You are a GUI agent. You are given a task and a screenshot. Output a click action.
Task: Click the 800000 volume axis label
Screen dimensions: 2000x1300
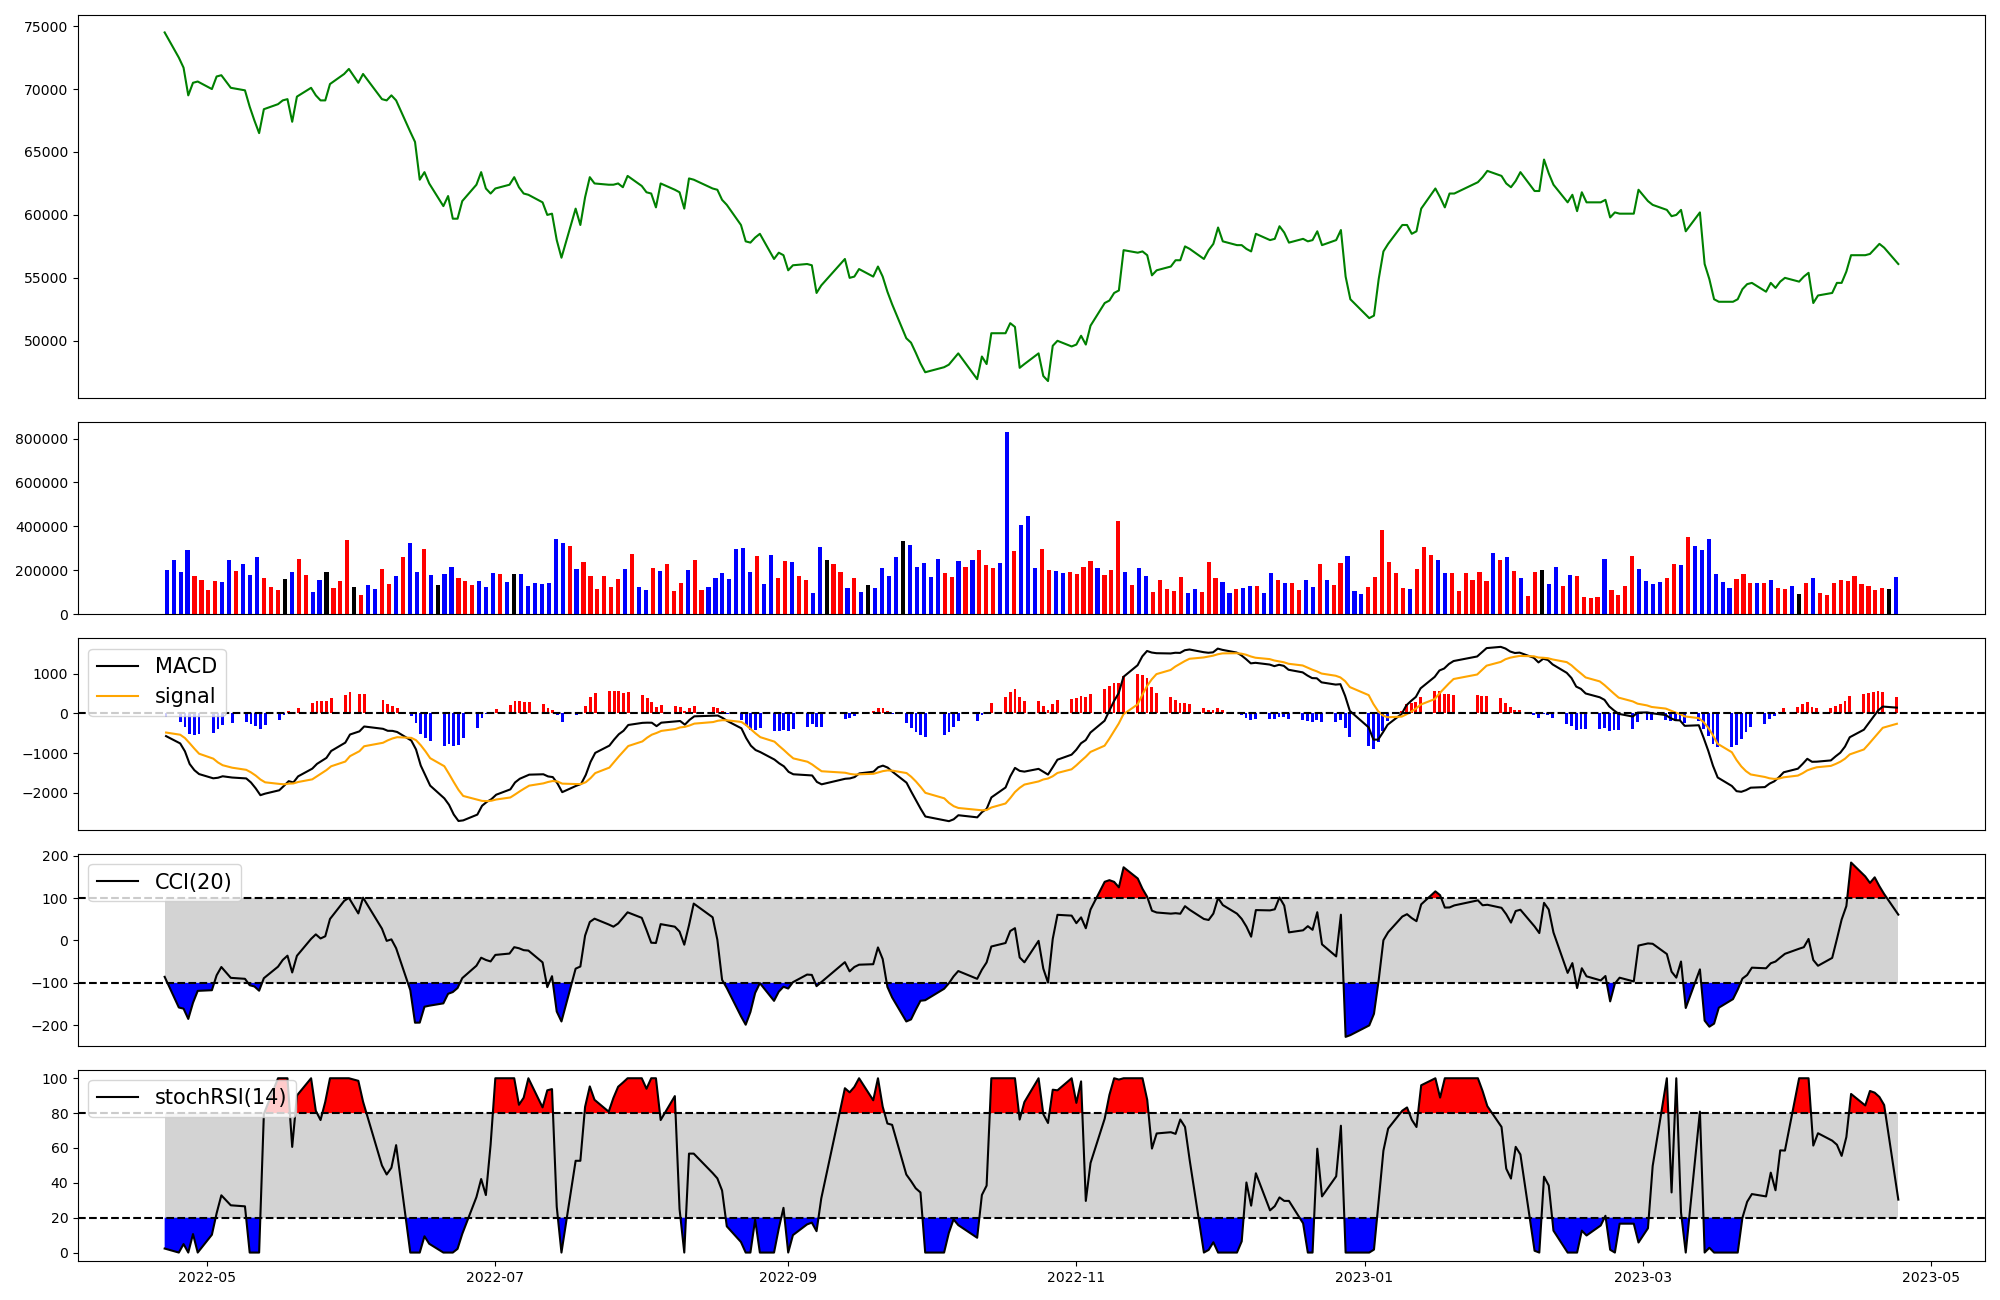[x=42, y=439]
